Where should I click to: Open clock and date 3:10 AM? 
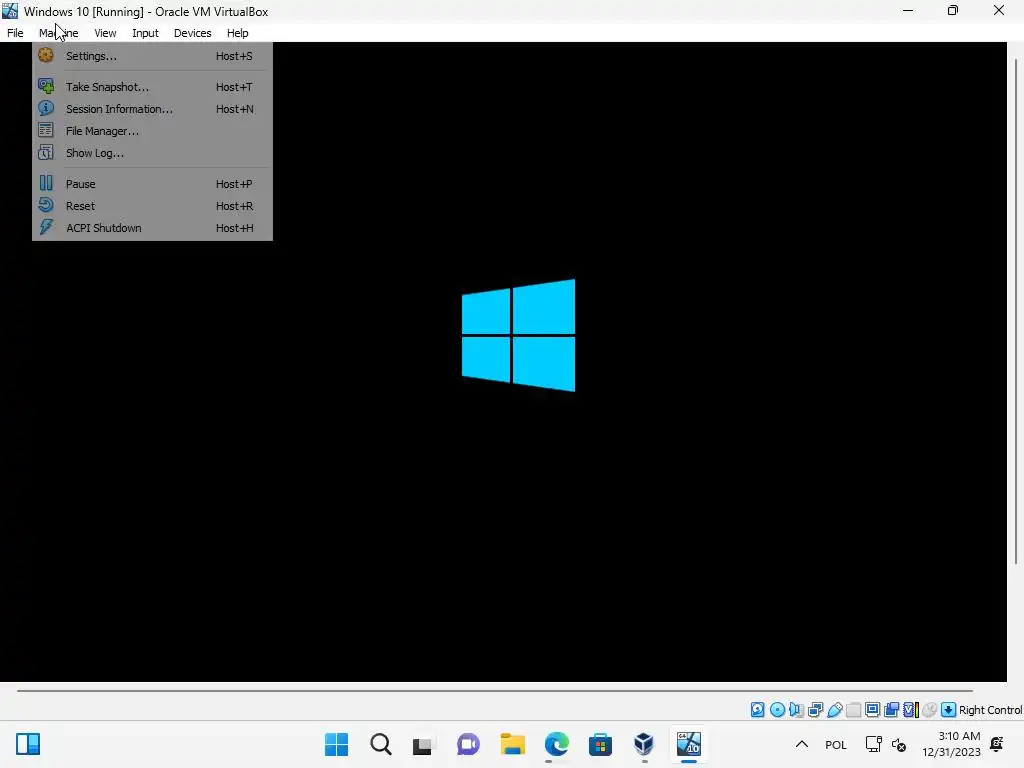point(952,744)
